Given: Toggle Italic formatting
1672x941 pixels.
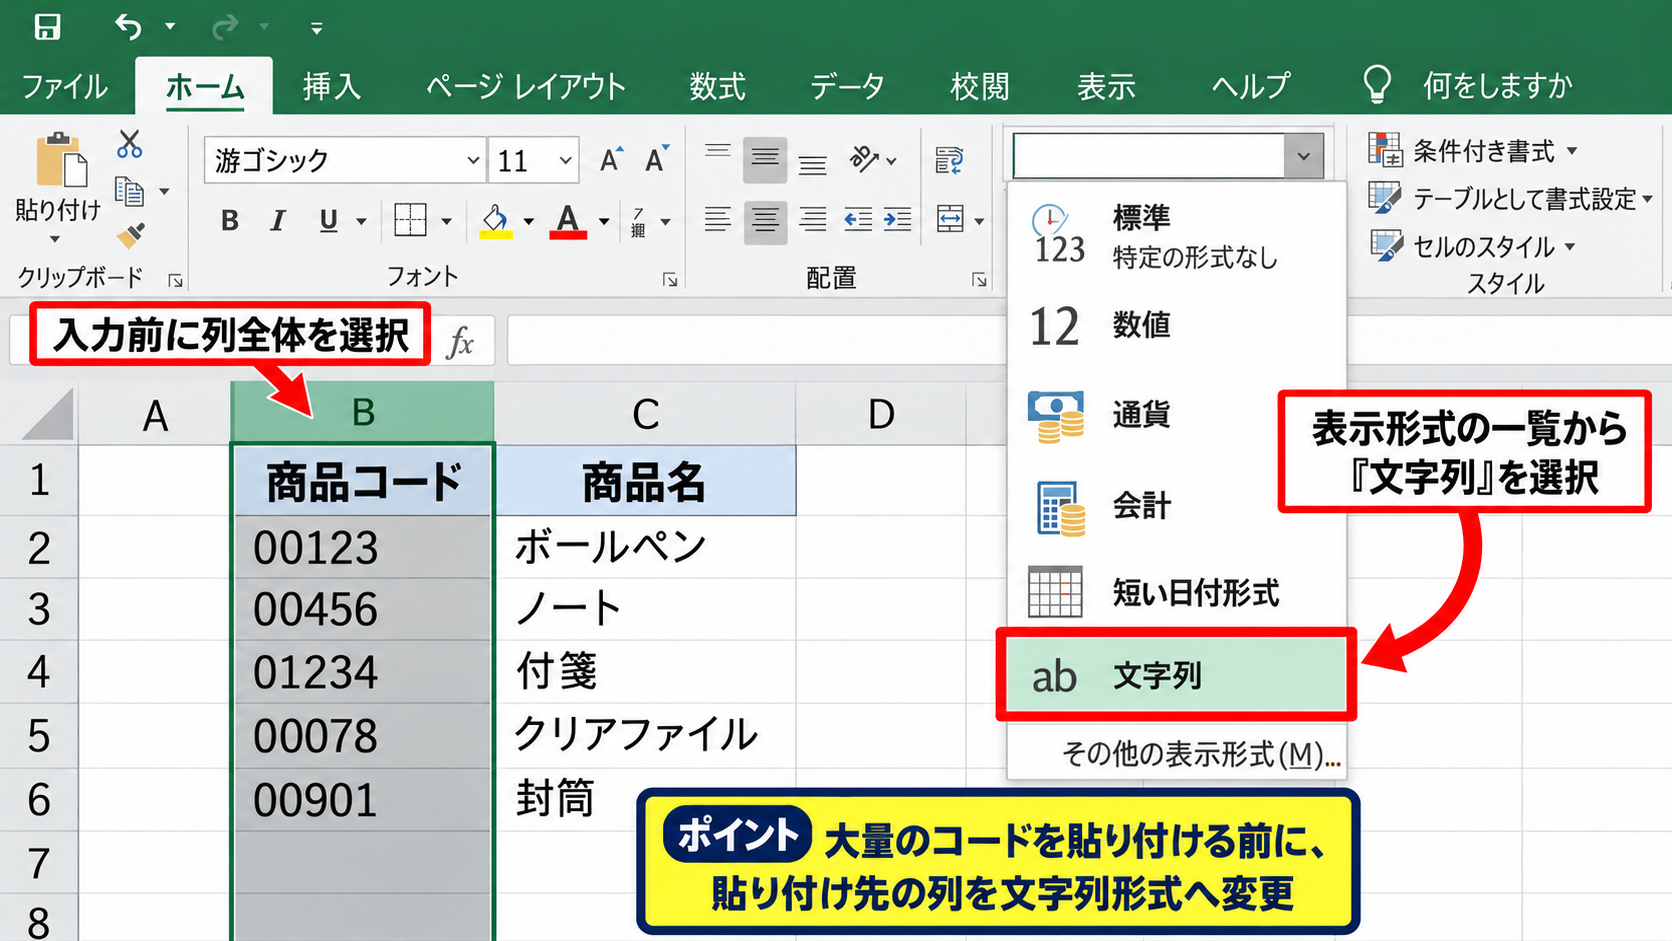Looking at the screenshot, I should coord(278,220).
